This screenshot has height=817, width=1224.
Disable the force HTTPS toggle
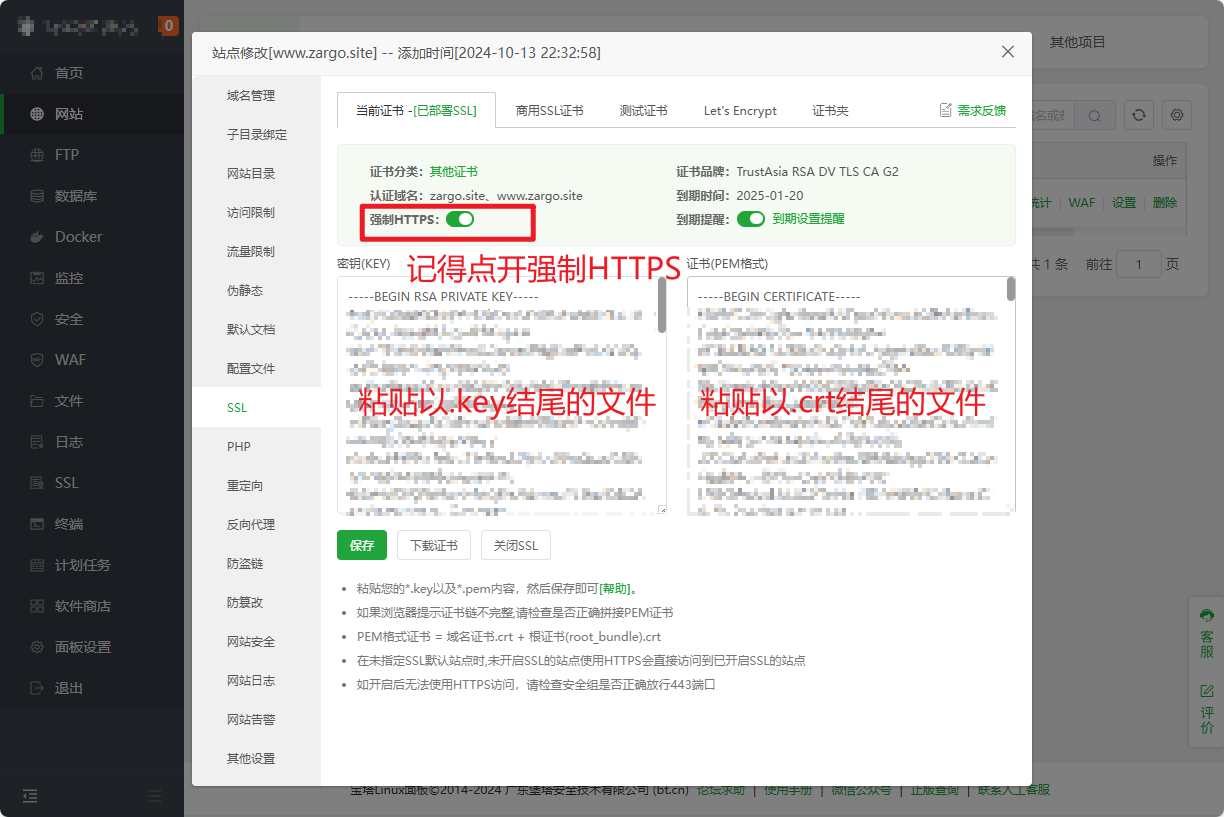coord(460,219)
